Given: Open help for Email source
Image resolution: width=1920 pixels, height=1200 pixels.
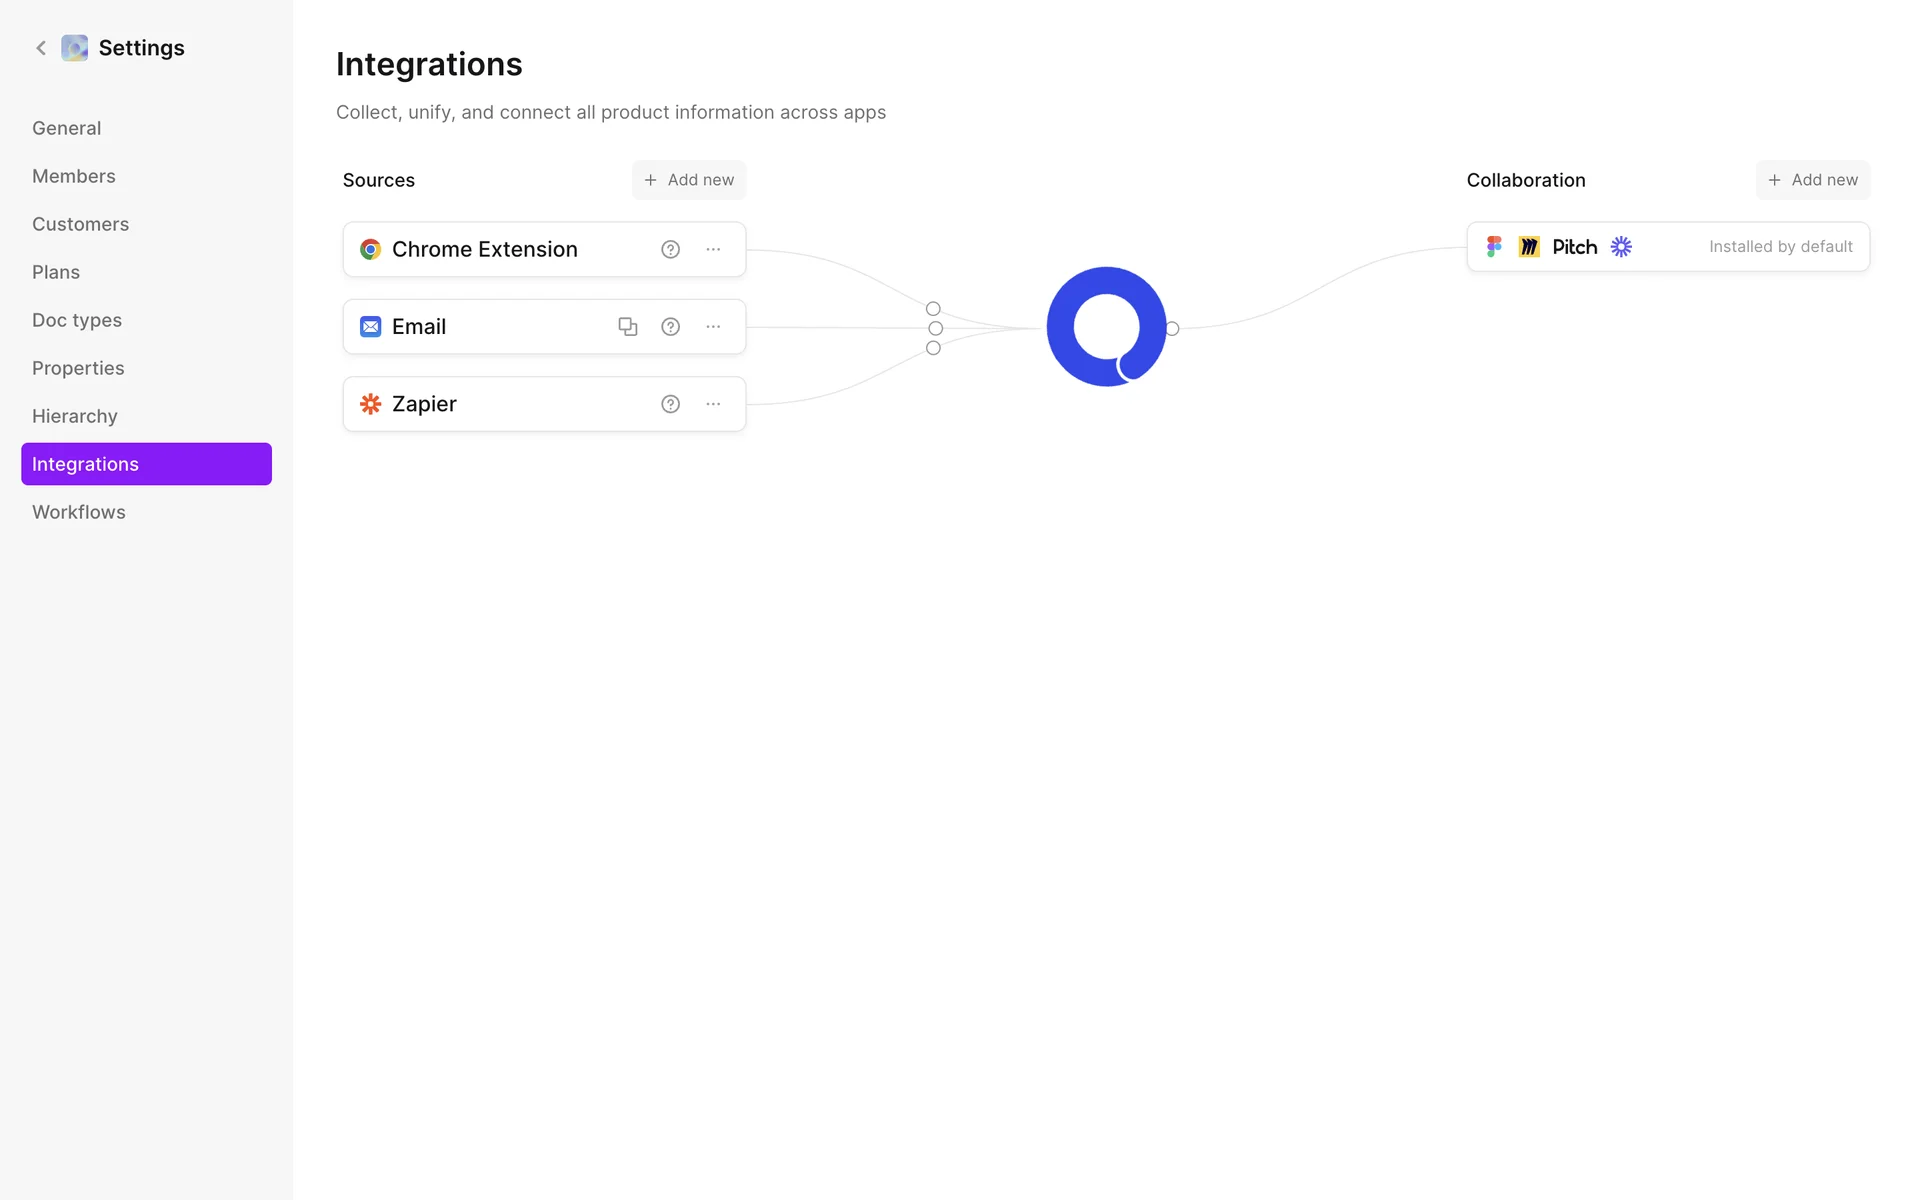Looking at the screenshot, I should [670, 327].
